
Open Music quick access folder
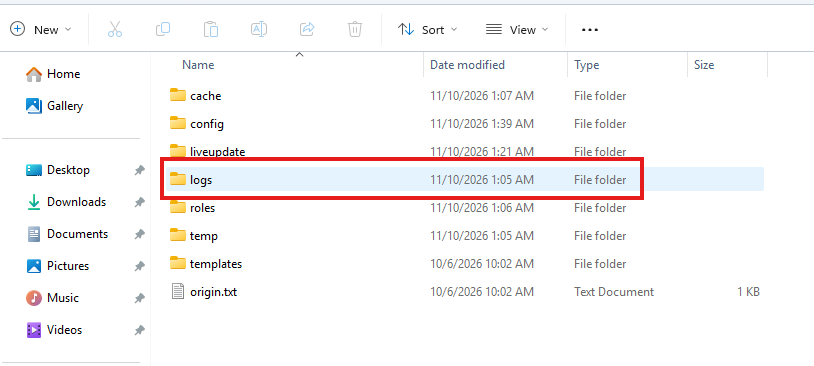[x=52, y=298]
